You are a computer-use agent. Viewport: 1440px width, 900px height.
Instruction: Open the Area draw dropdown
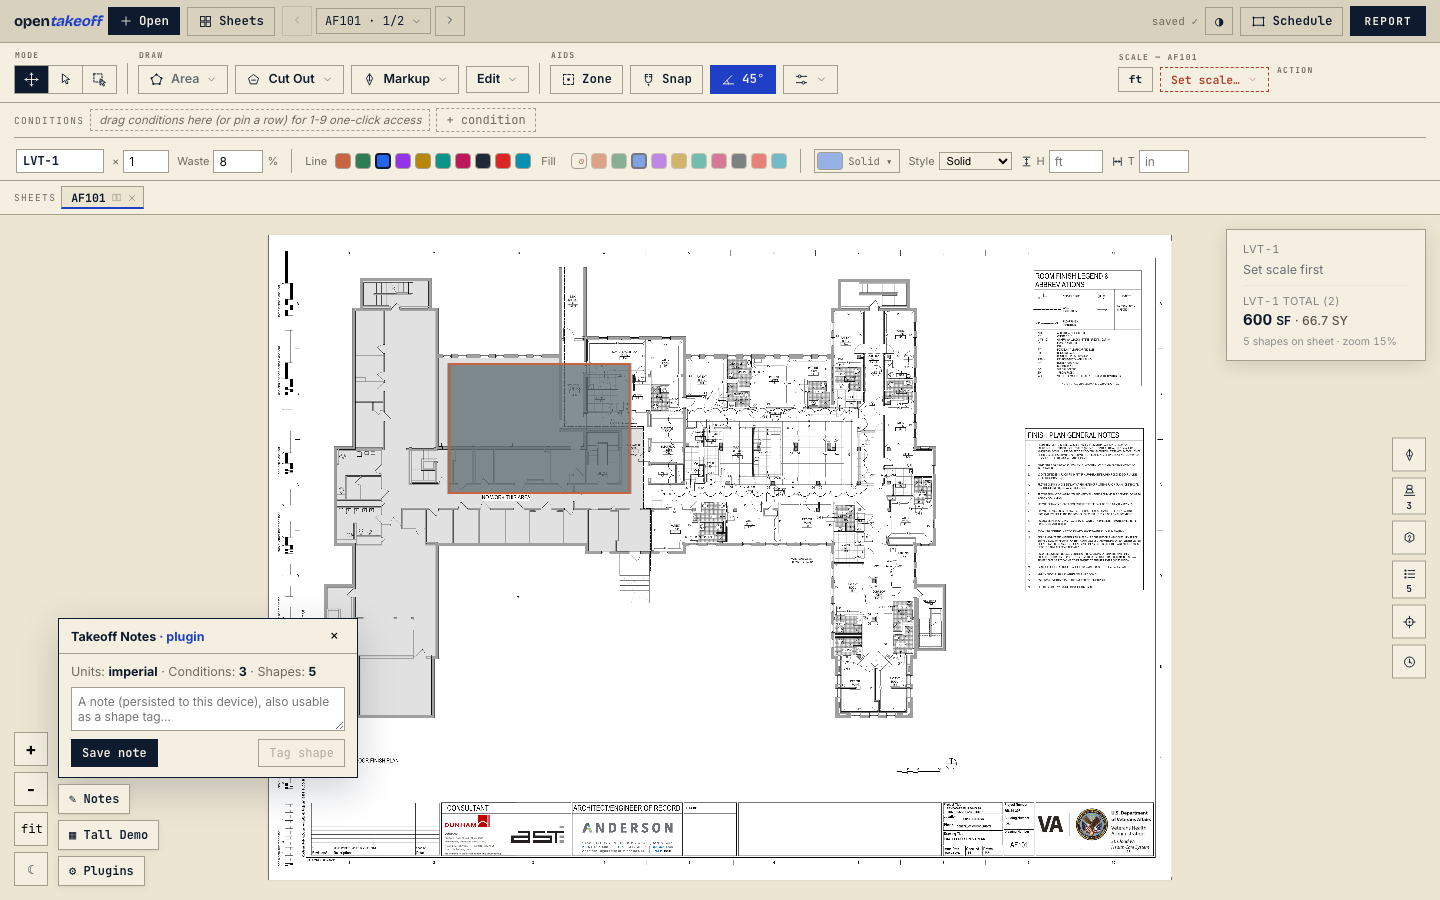click(x=183, y=79)
